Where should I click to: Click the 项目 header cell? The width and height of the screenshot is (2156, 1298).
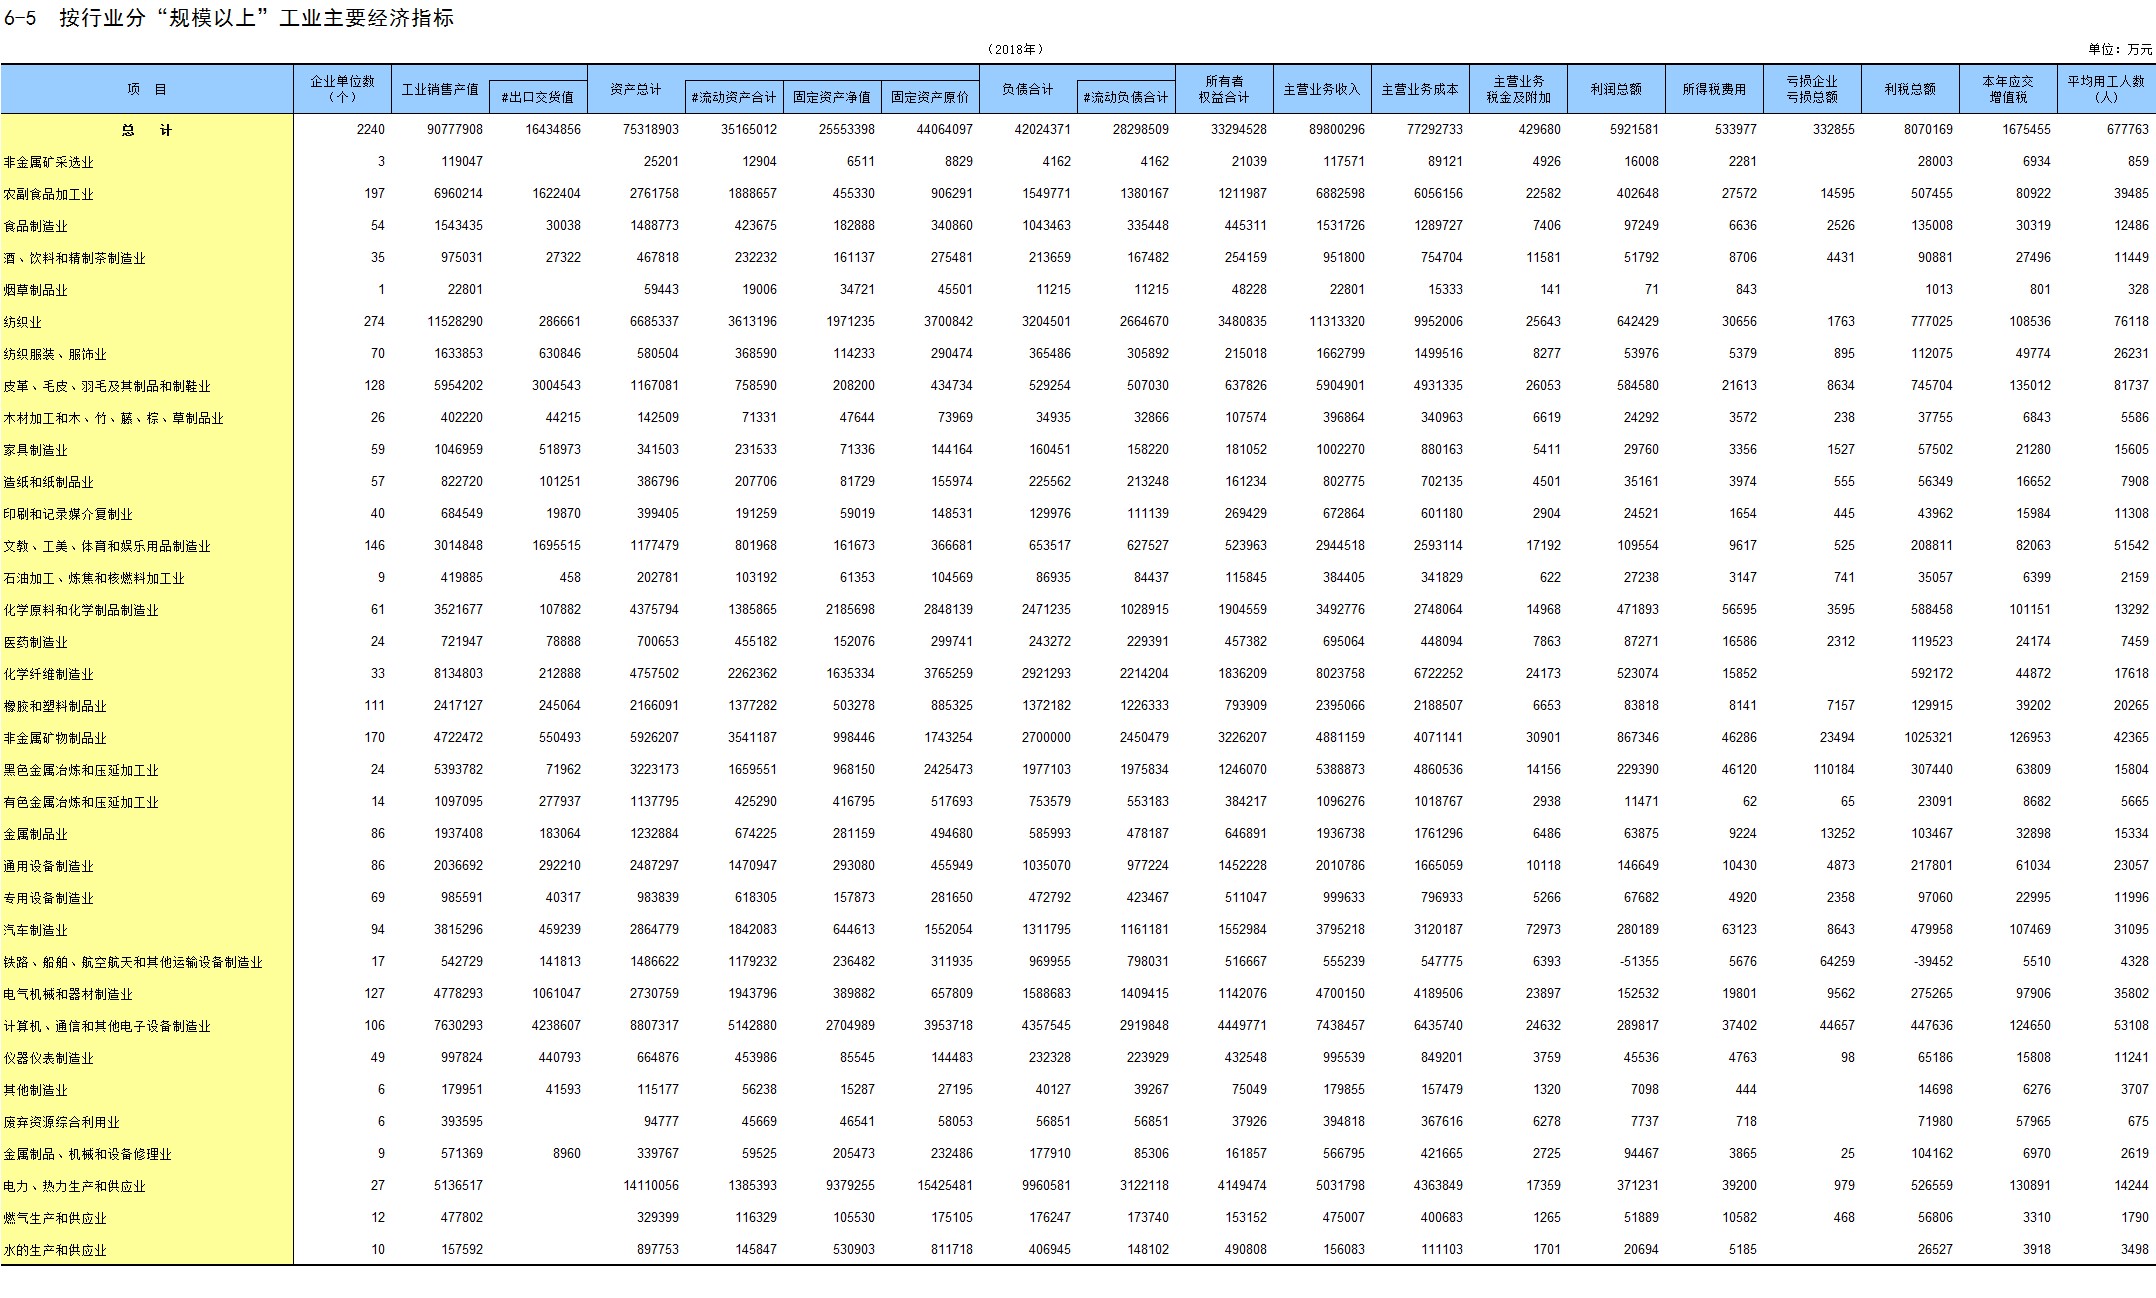click(x=147, y=89)
